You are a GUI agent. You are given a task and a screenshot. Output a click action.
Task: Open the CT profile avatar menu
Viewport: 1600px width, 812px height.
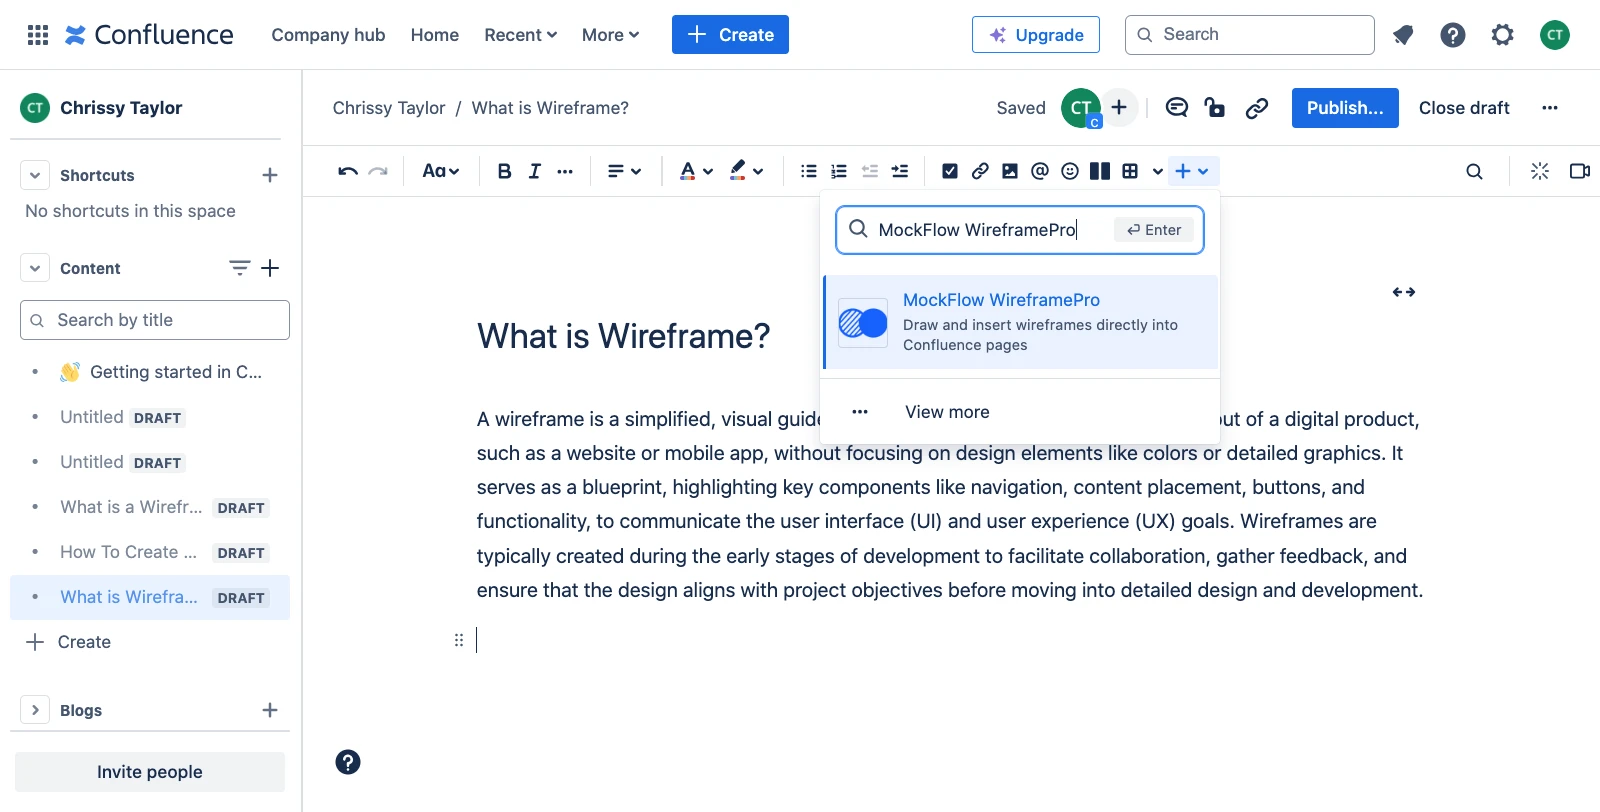(1554, 35)
